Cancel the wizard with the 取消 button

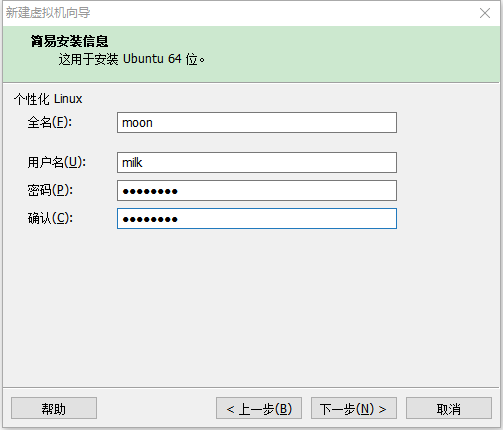(449, 408)
